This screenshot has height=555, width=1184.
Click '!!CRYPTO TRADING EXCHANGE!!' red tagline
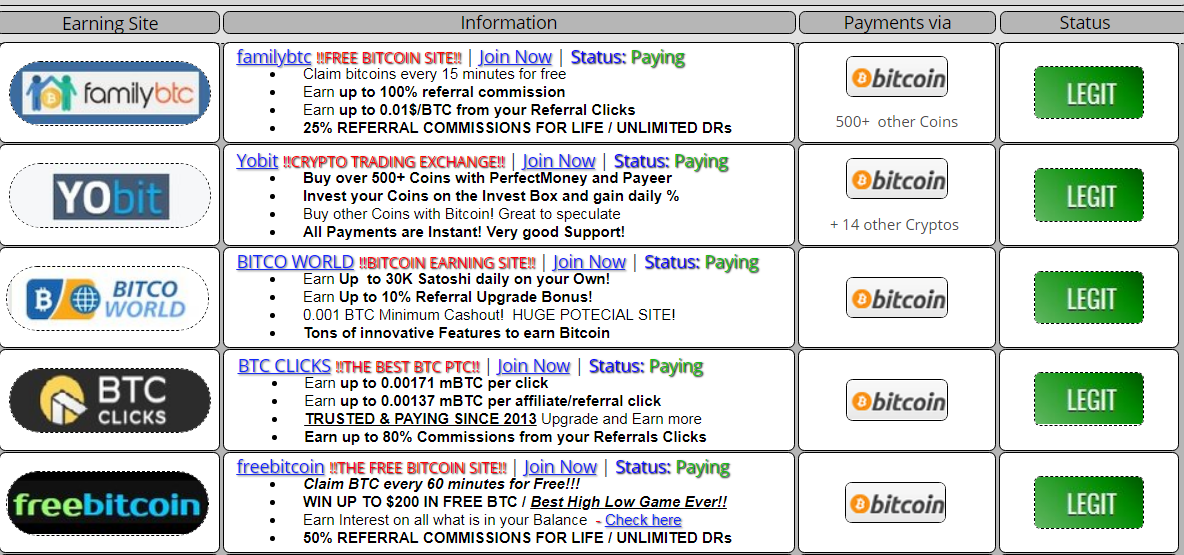click(393, 162)
